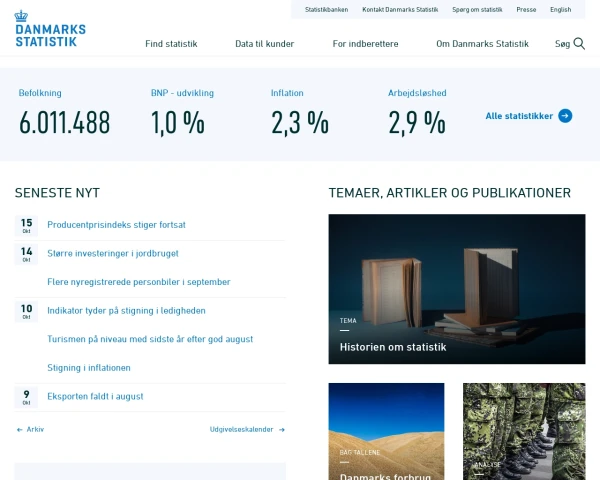This screenshot has height=480, width=600.
Task: Open the Statistikbanken link
Action: click(x=325, y=9)
